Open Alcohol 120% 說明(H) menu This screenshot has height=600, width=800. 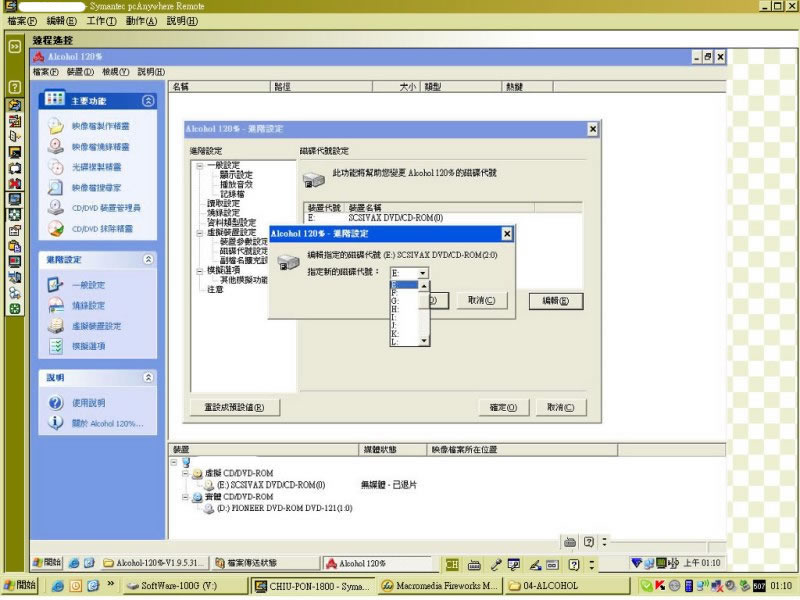pos(151,72)
